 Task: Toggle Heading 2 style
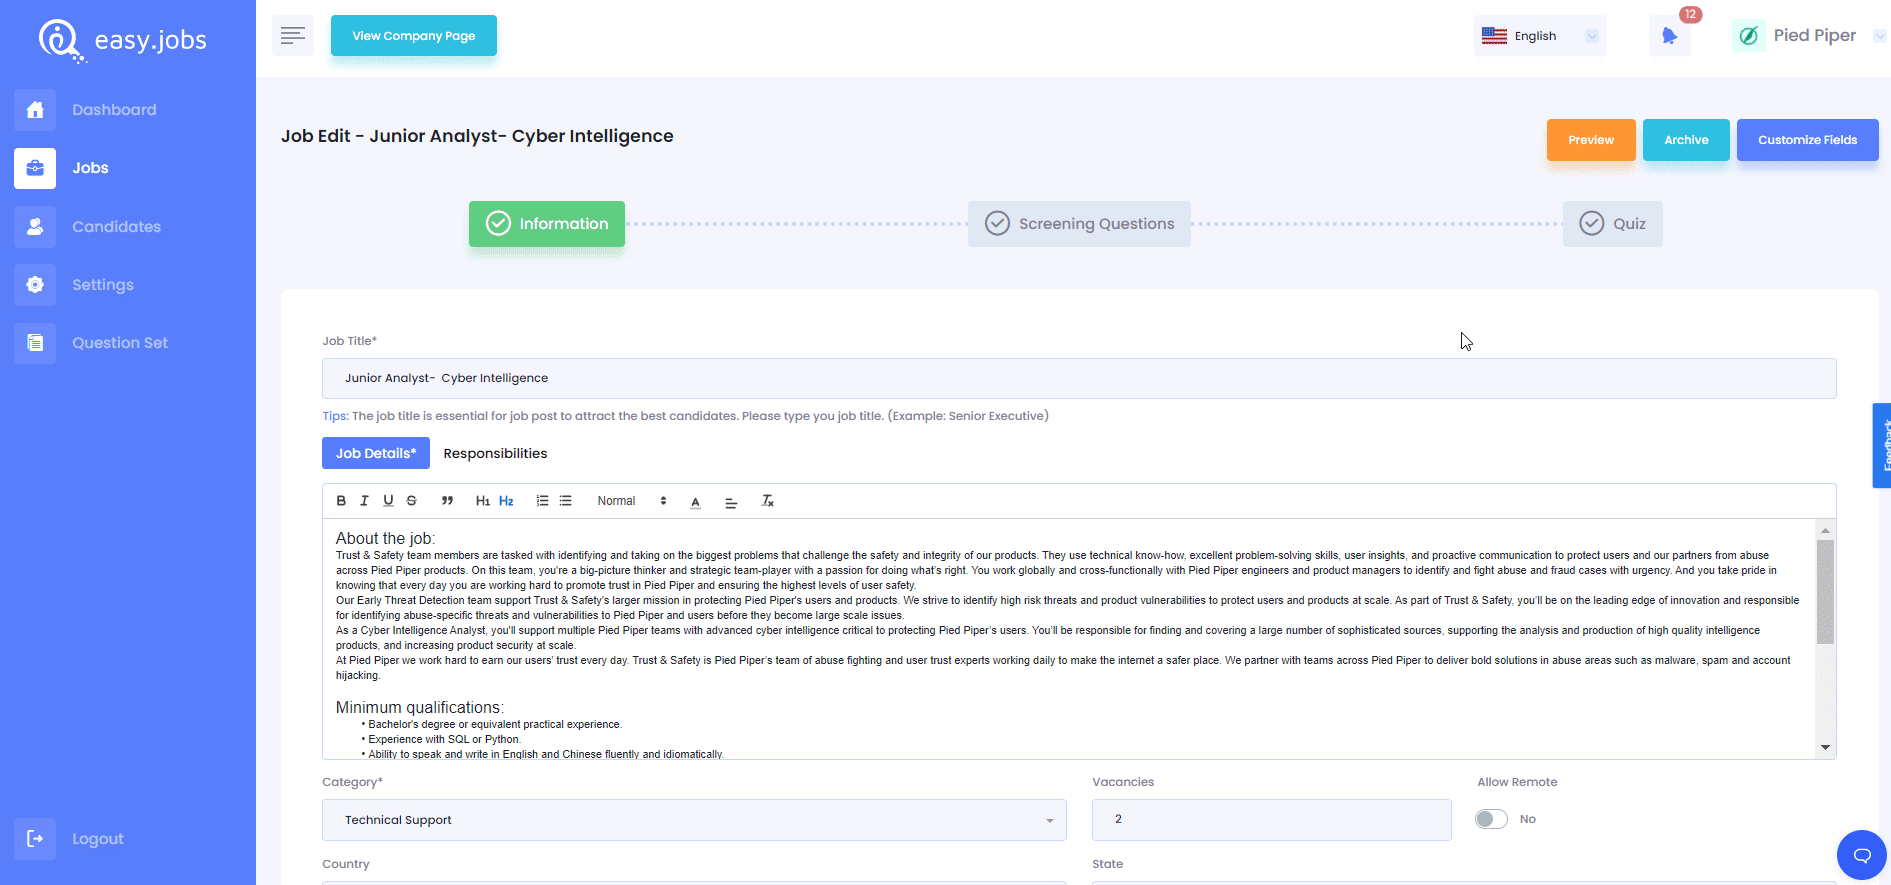[x=506, y=501]
